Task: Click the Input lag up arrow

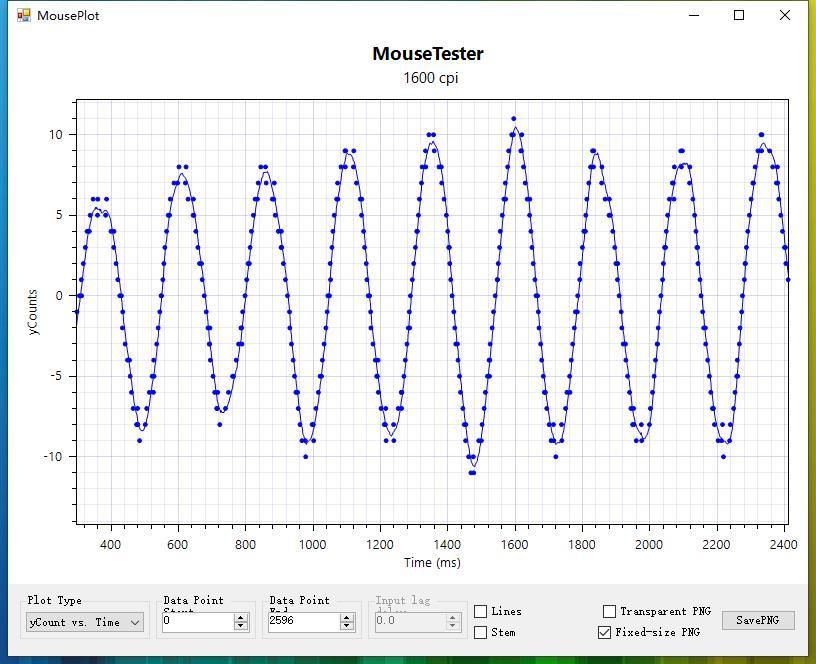Action: click(453, 618)
